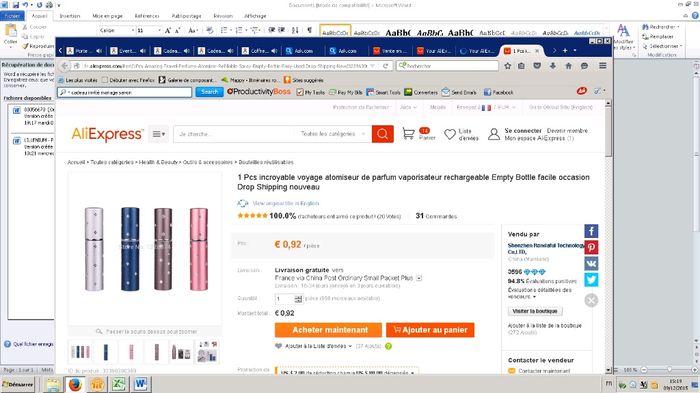This screenshot has width=700, height=393.
Task: Click Firefox home icon in toolbar
Action: (568, 66)
